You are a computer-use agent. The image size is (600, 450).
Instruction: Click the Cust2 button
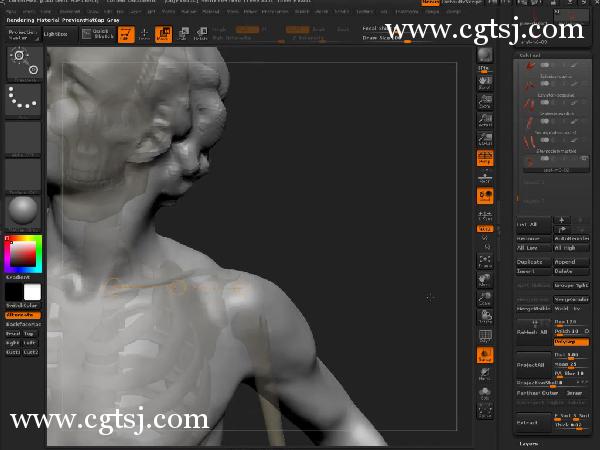pyautogui.click(x=31, y=352)
